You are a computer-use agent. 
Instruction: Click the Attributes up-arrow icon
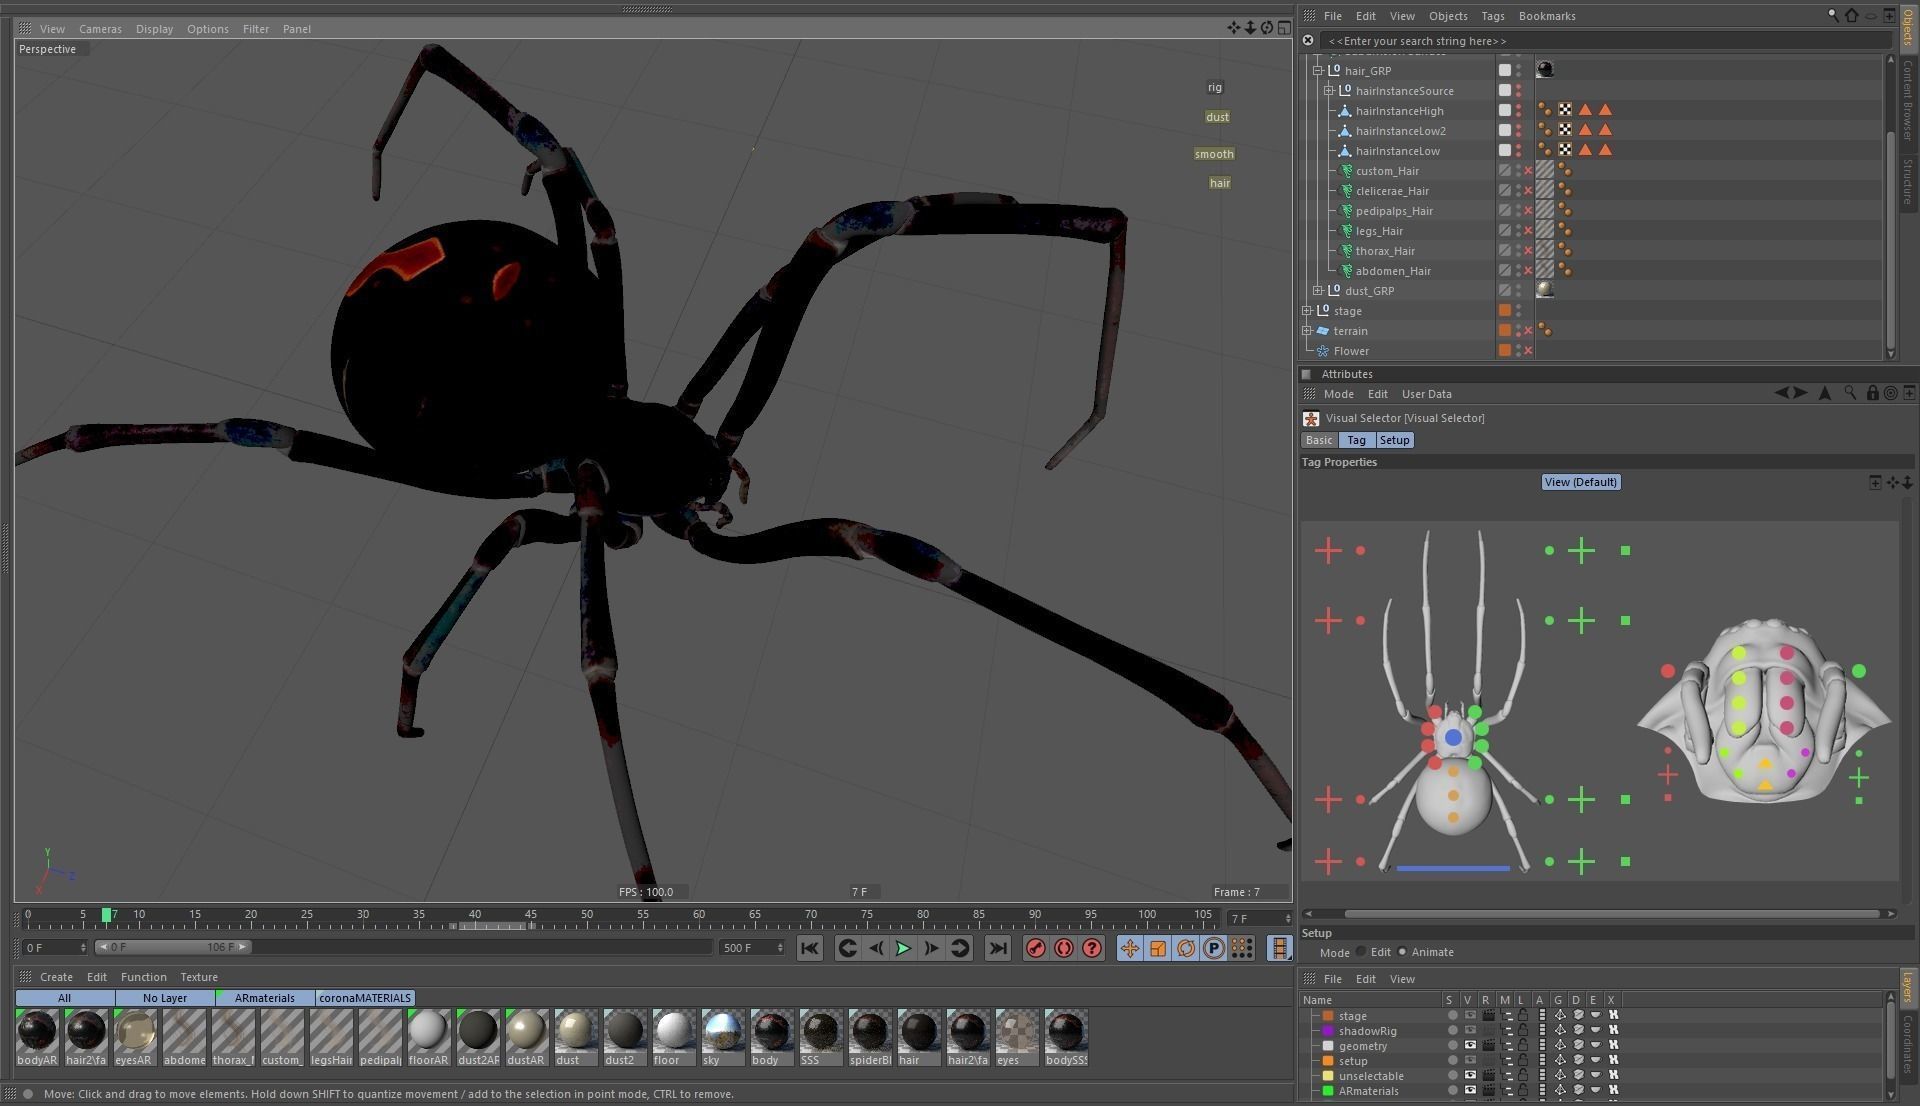pos(1825,393)
